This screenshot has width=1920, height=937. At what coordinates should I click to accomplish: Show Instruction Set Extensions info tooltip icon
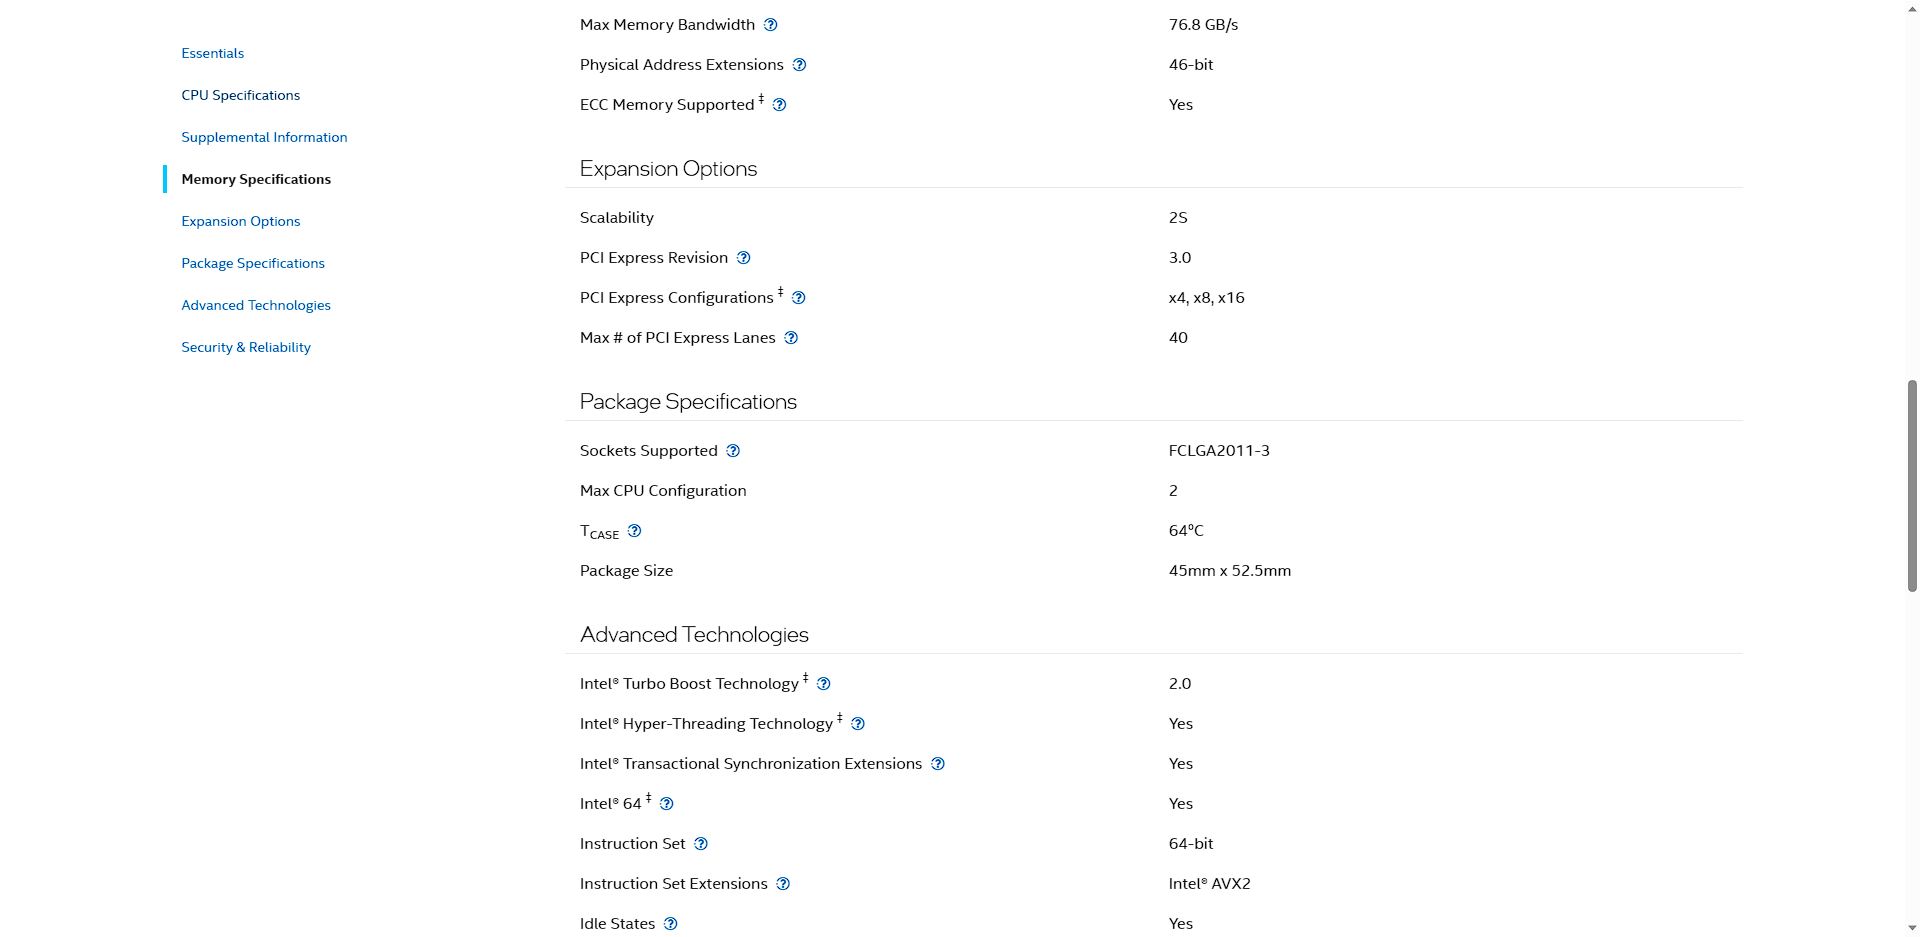click(x=783, y=884)
